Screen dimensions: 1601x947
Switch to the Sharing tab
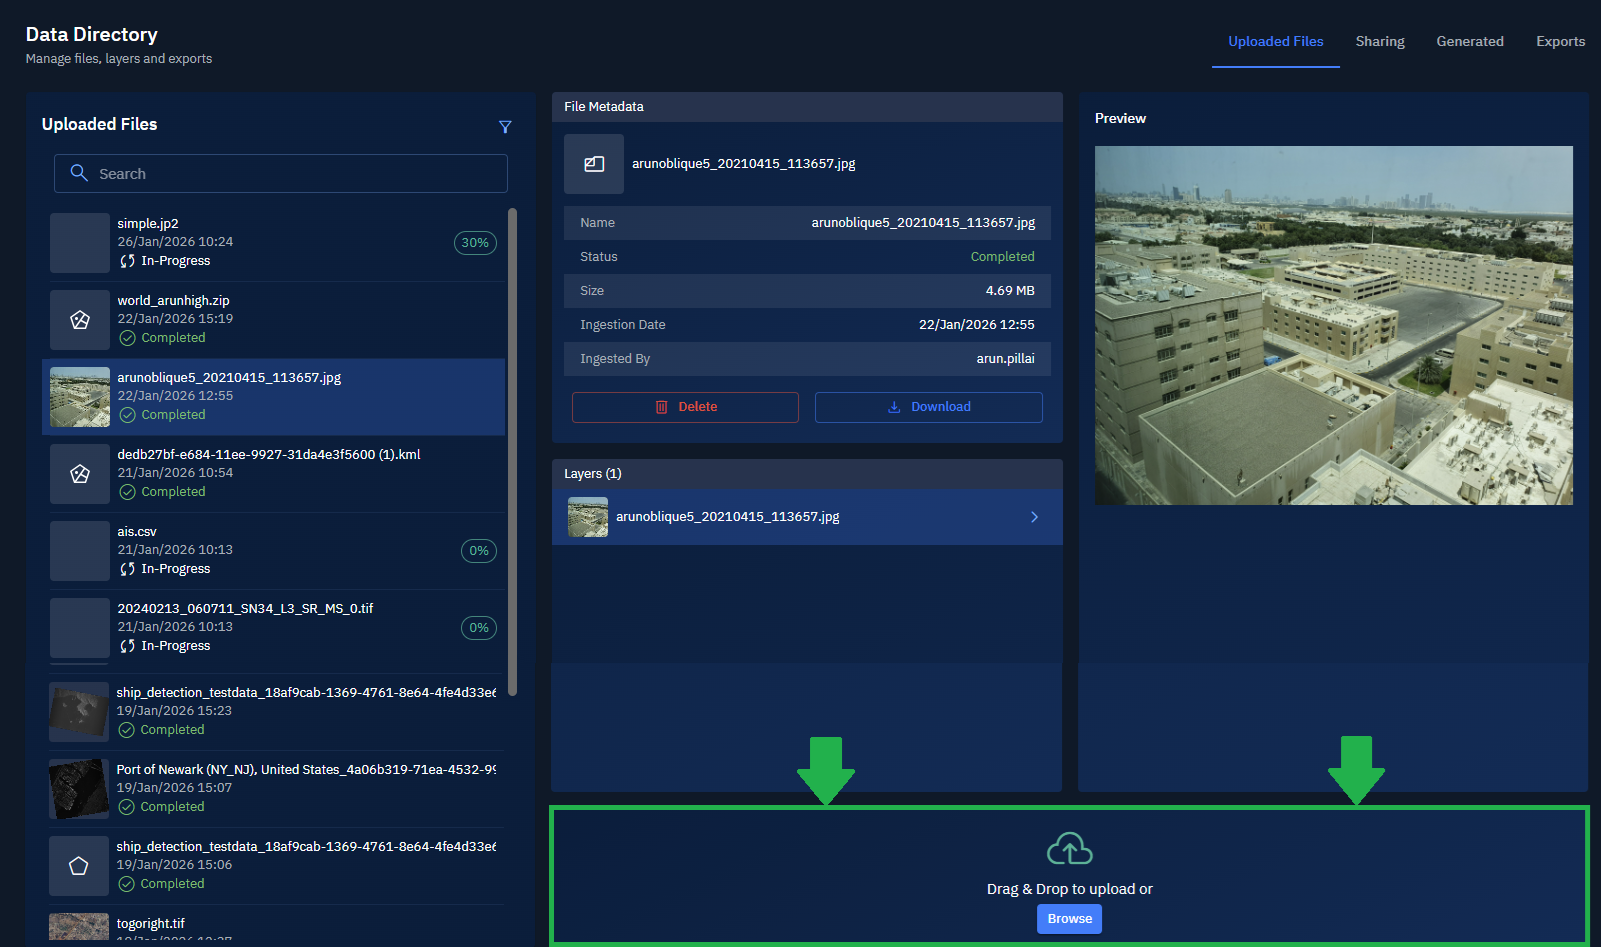pyautogui.click(x=1380, y=42)
